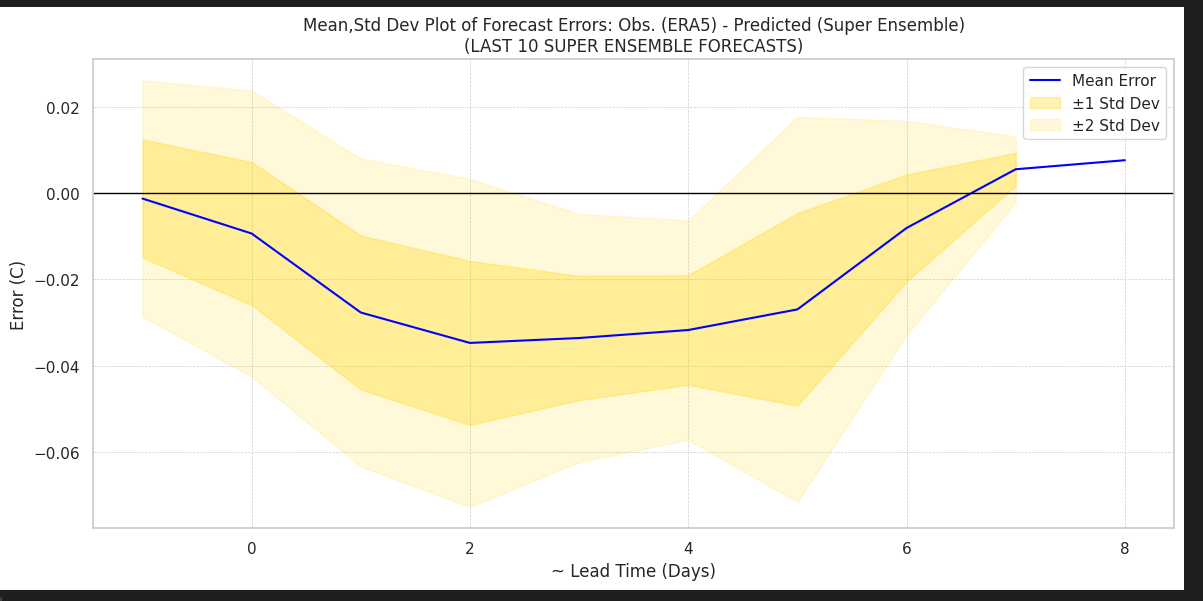Select the "±1 Std Dev" legend label text

coord(1115,103)
